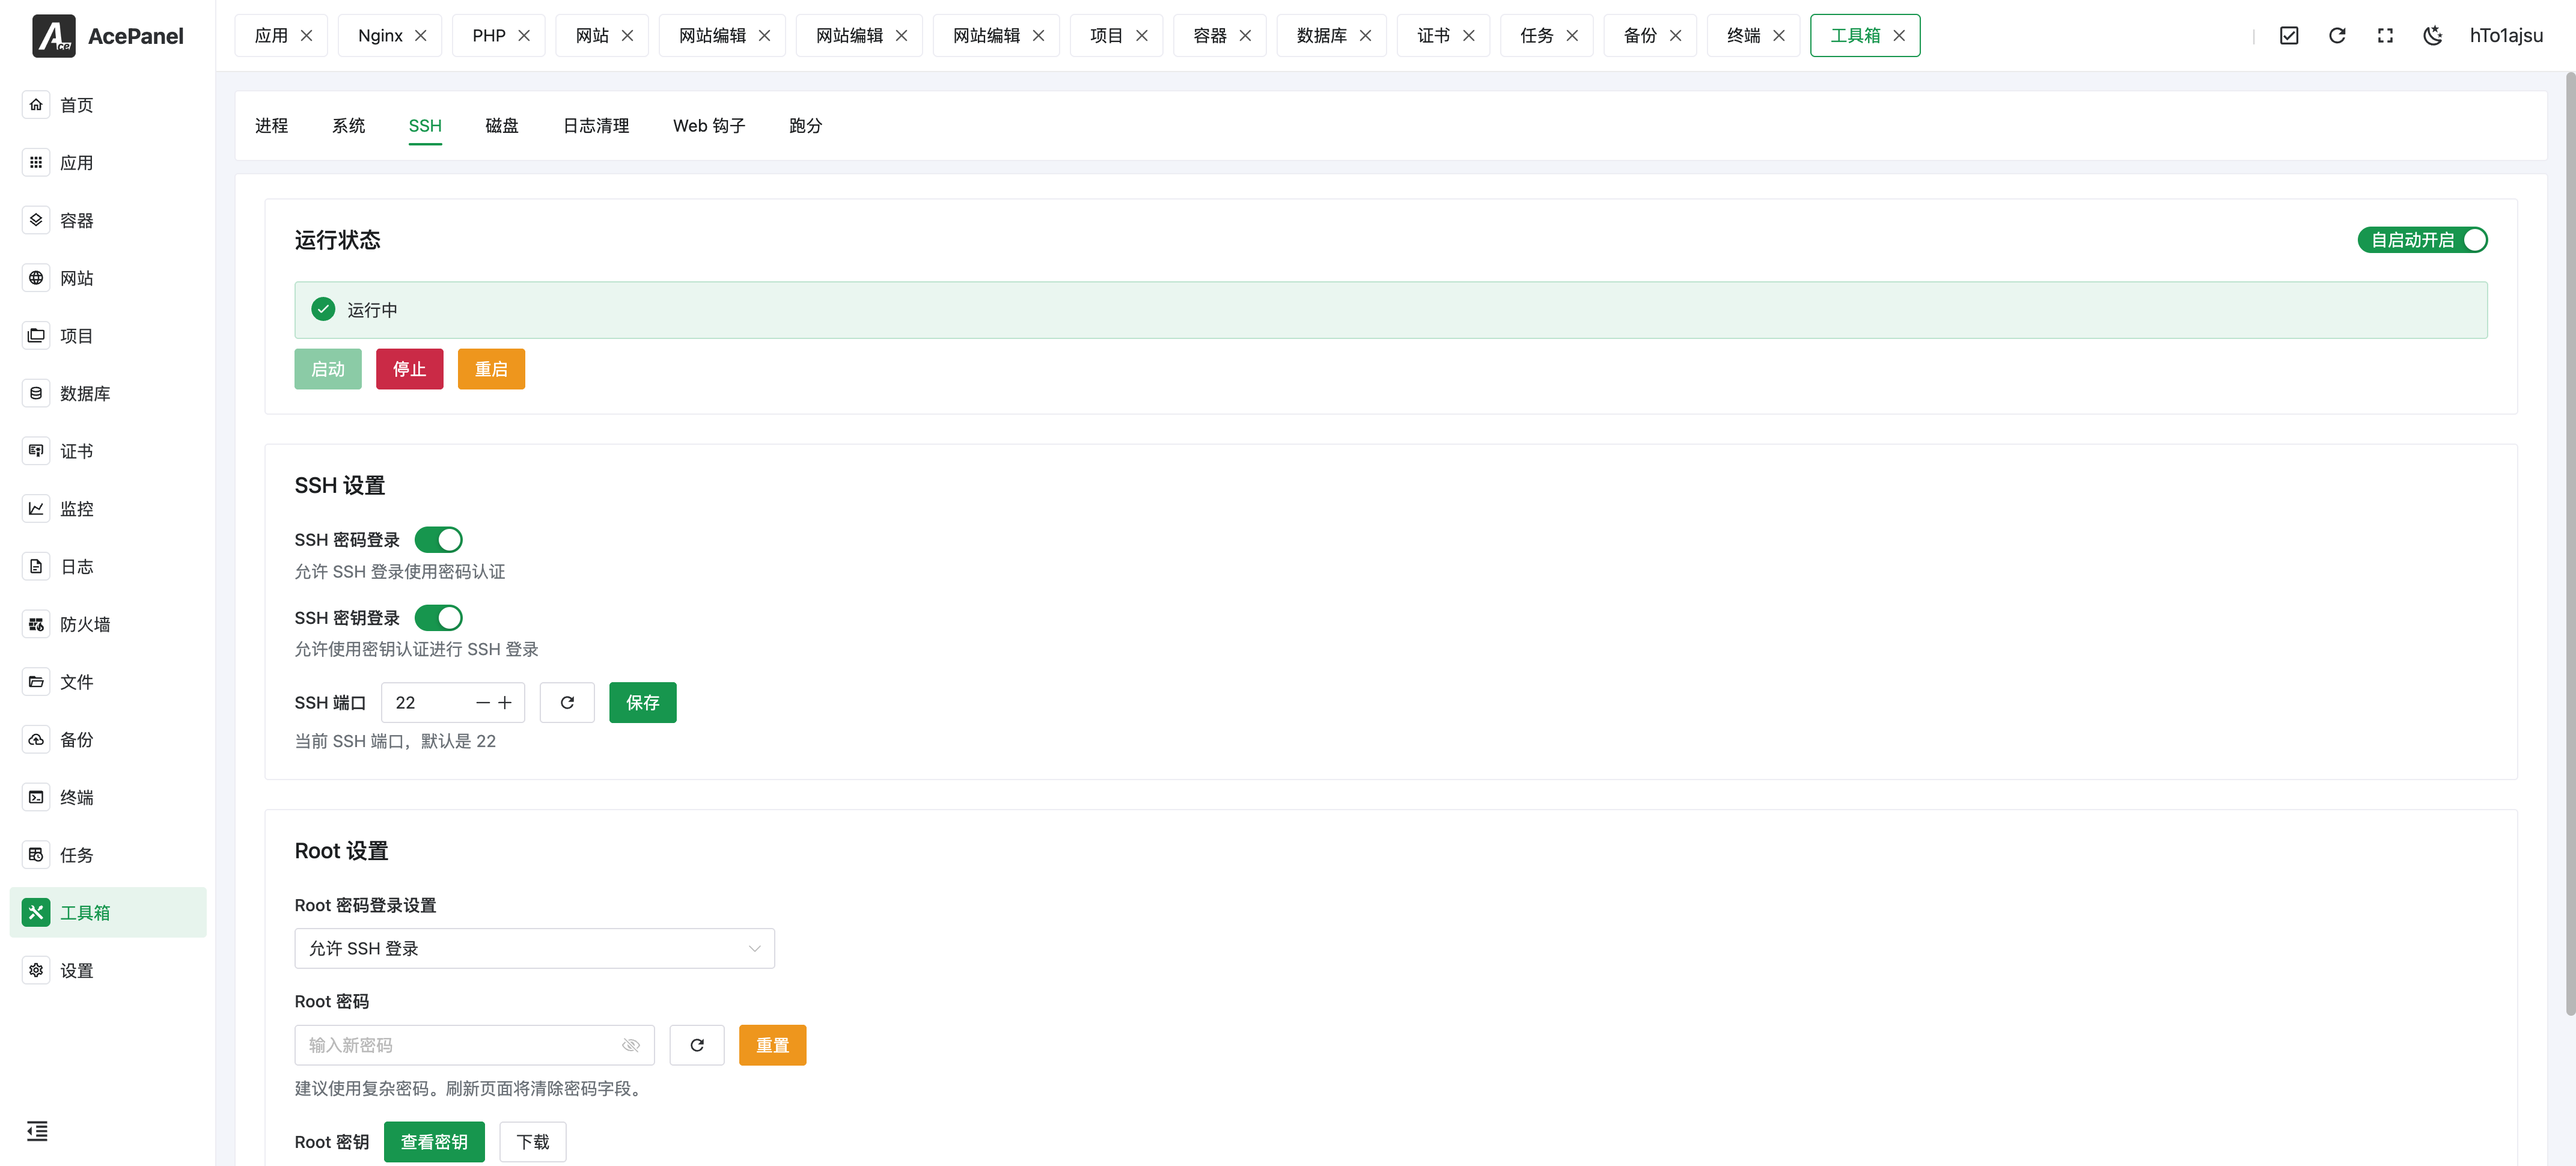Click the refresh icon in top header
This screenshot has height=1166, width=2576.
coord(2337,36)
